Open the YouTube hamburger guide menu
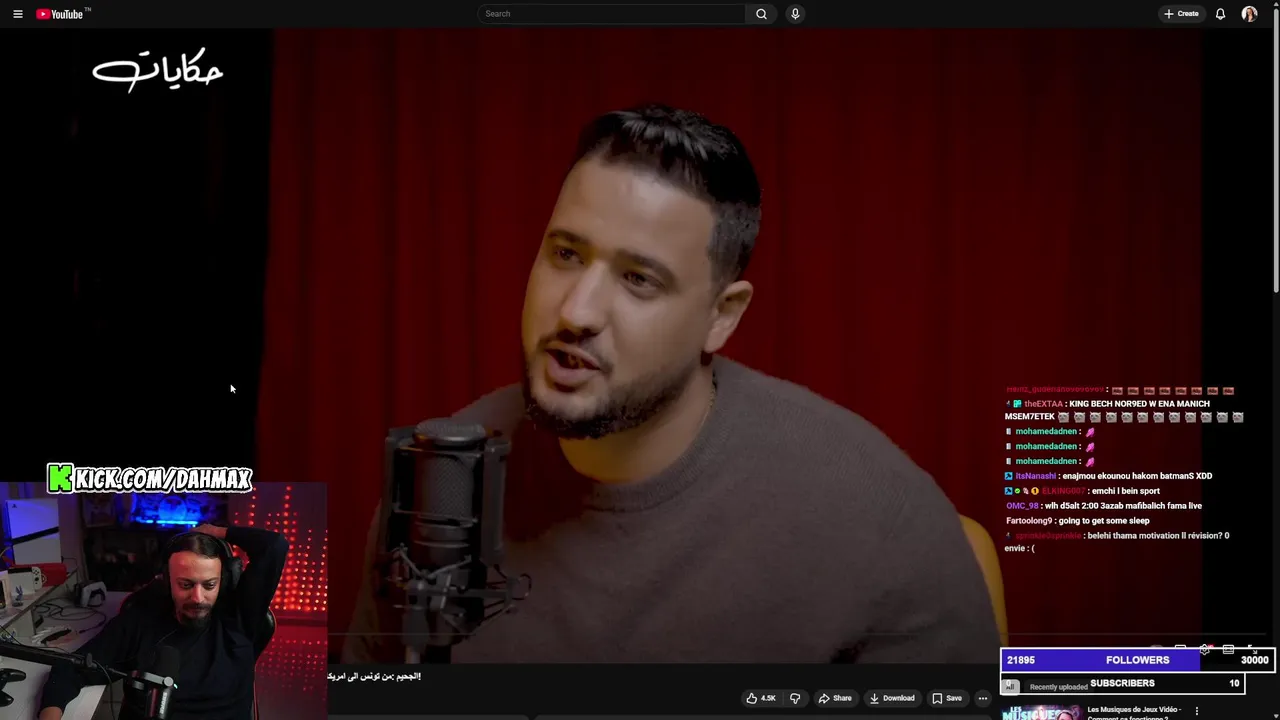 17,14
